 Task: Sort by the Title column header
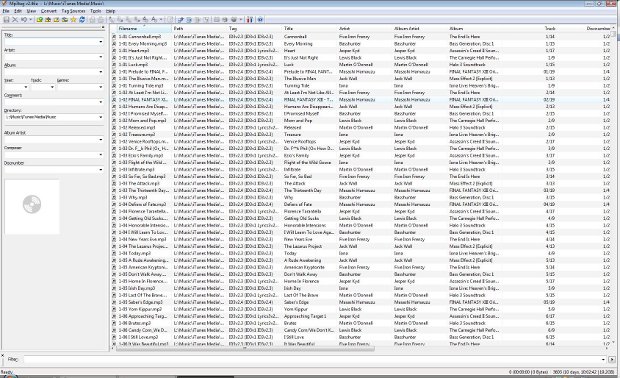pos(310,28)
